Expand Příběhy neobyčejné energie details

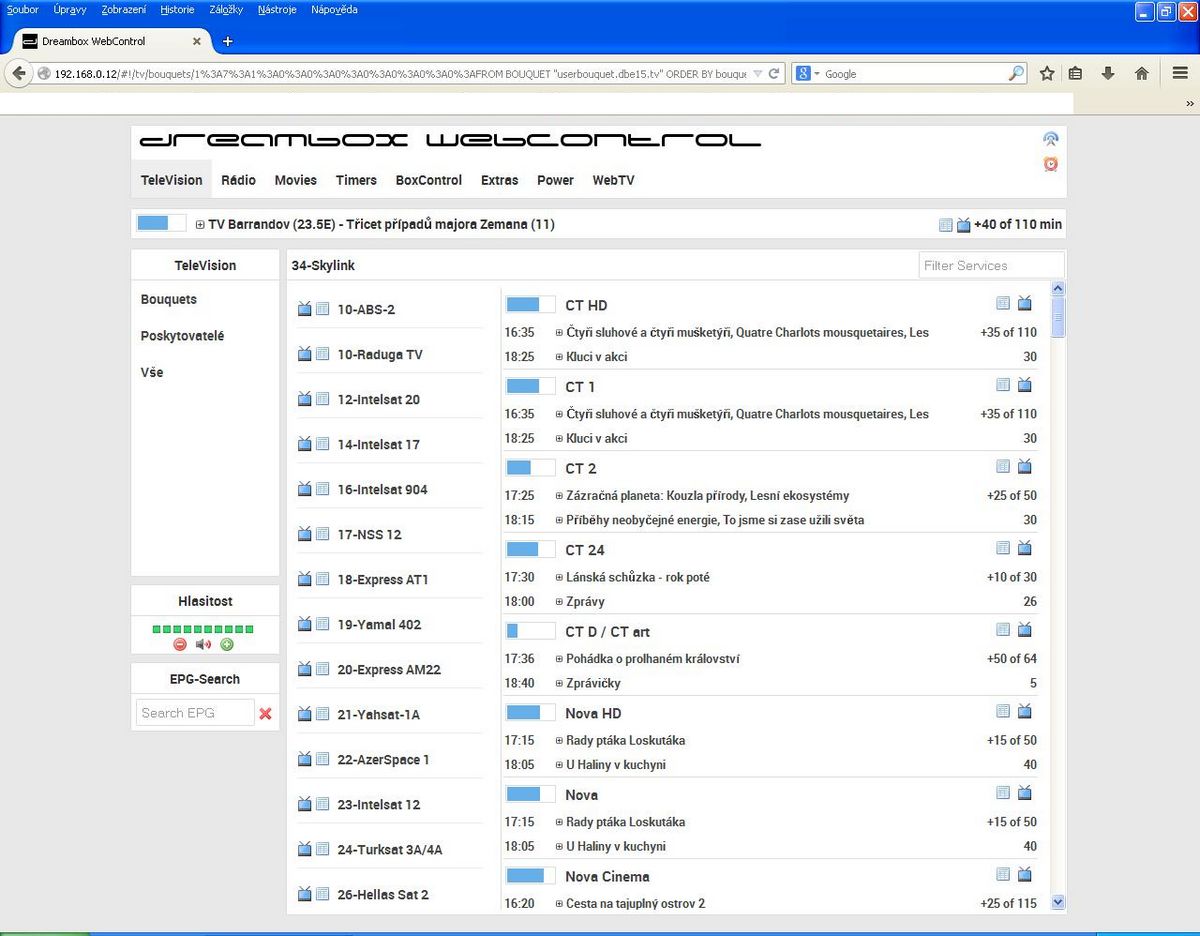[x=560, y=520]
